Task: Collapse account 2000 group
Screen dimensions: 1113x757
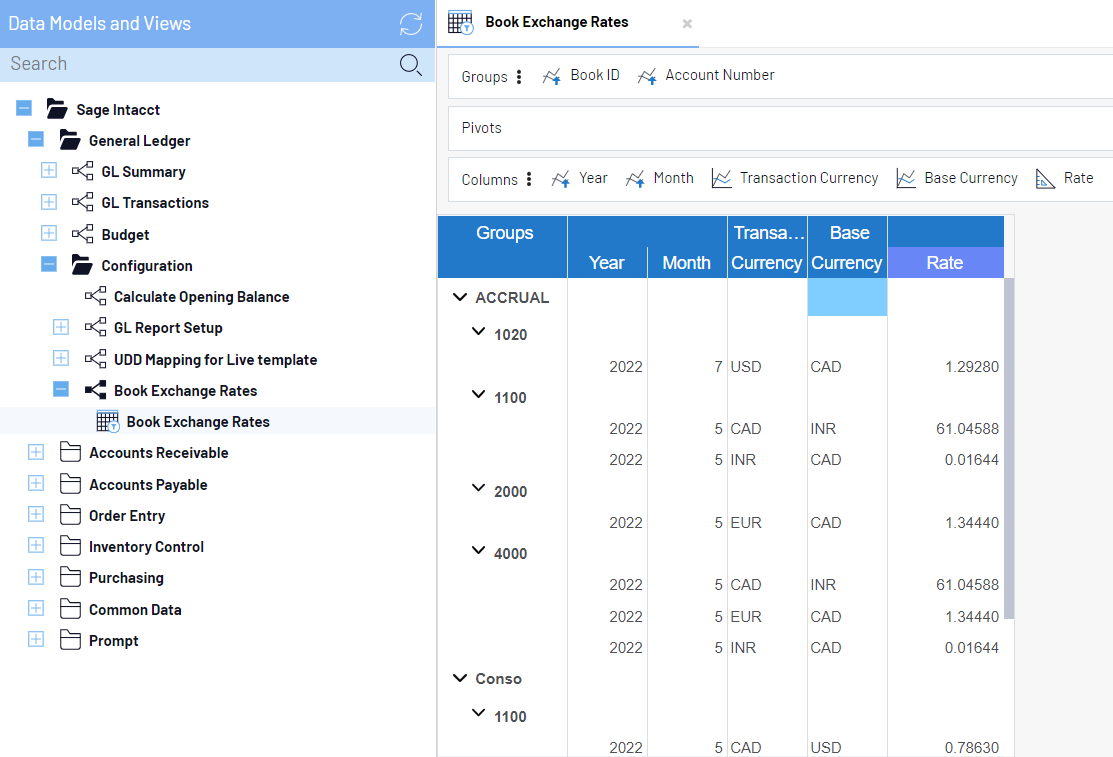Action: [479, 489]
